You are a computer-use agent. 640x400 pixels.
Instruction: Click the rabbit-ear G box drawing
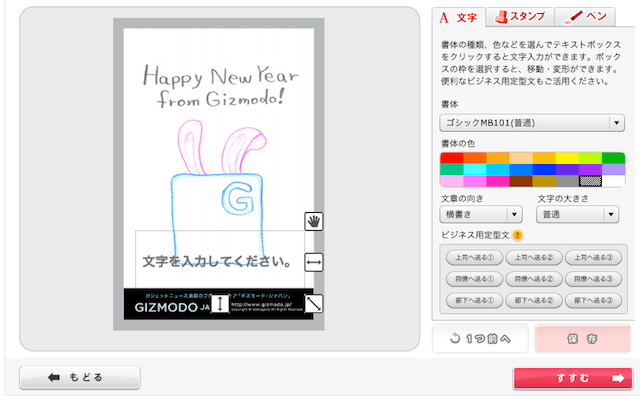tap(218, 192)
